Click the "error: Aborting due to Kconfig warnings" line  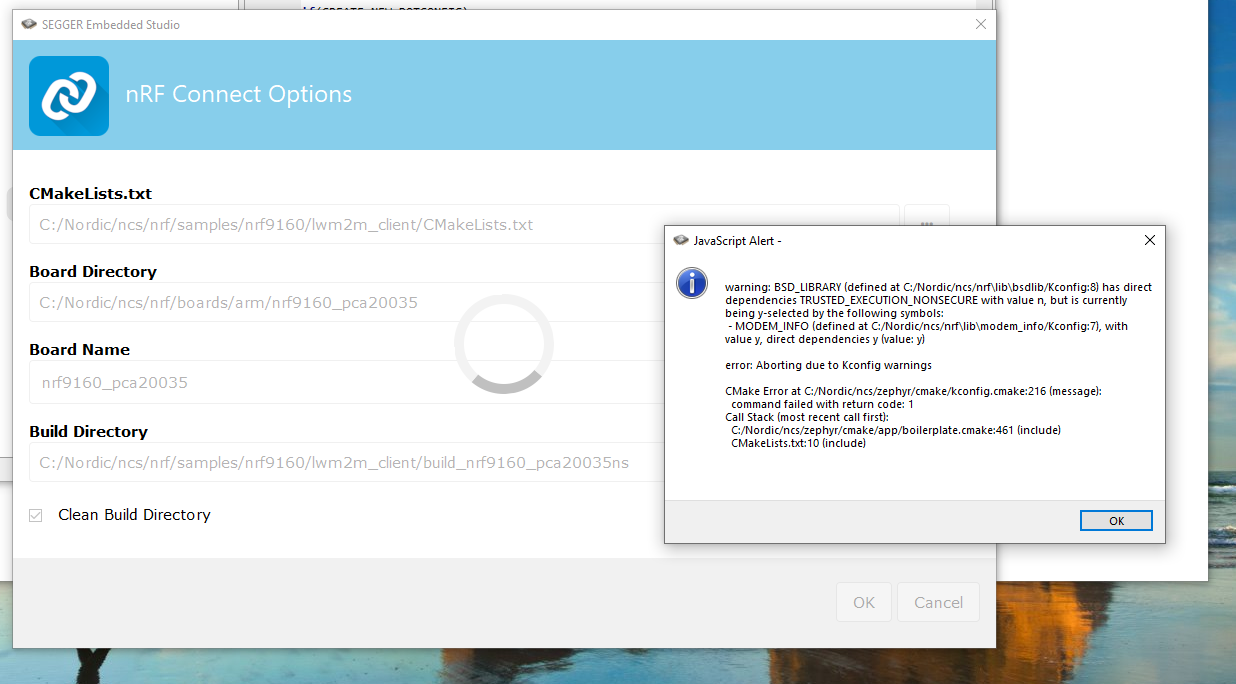[x=828, y=365]
